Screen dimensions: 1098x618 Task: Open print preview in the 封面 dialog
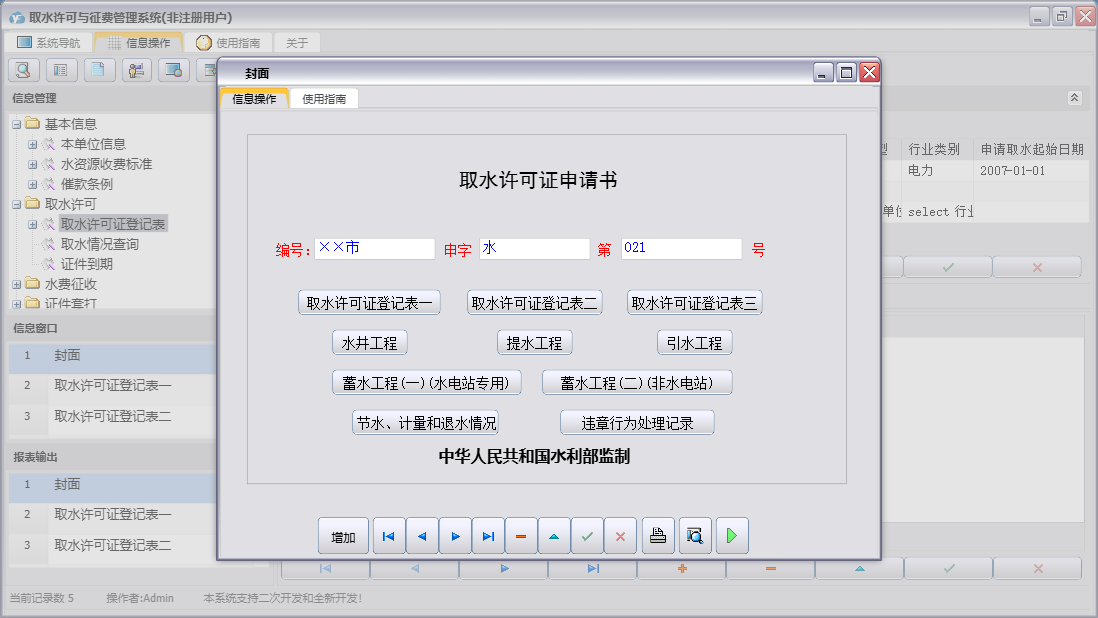coord(694,535)
